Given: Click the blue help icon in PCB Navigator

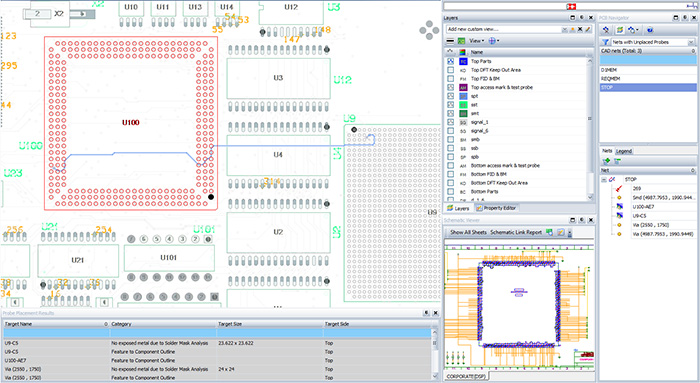Looking at the screenshot, I should pyautogui.click(x=650, y=30).
